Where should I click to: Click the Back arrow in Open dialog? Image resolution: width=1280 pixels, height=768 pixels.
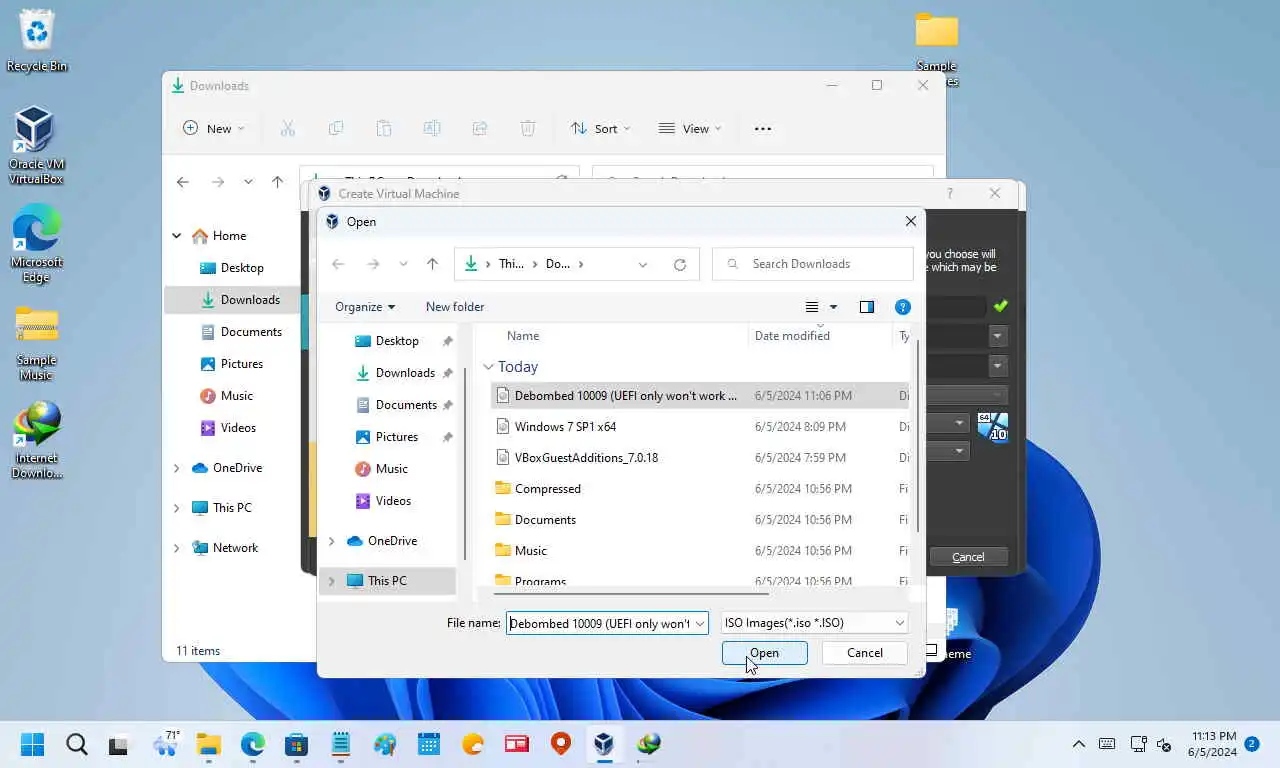click(338, 264)
